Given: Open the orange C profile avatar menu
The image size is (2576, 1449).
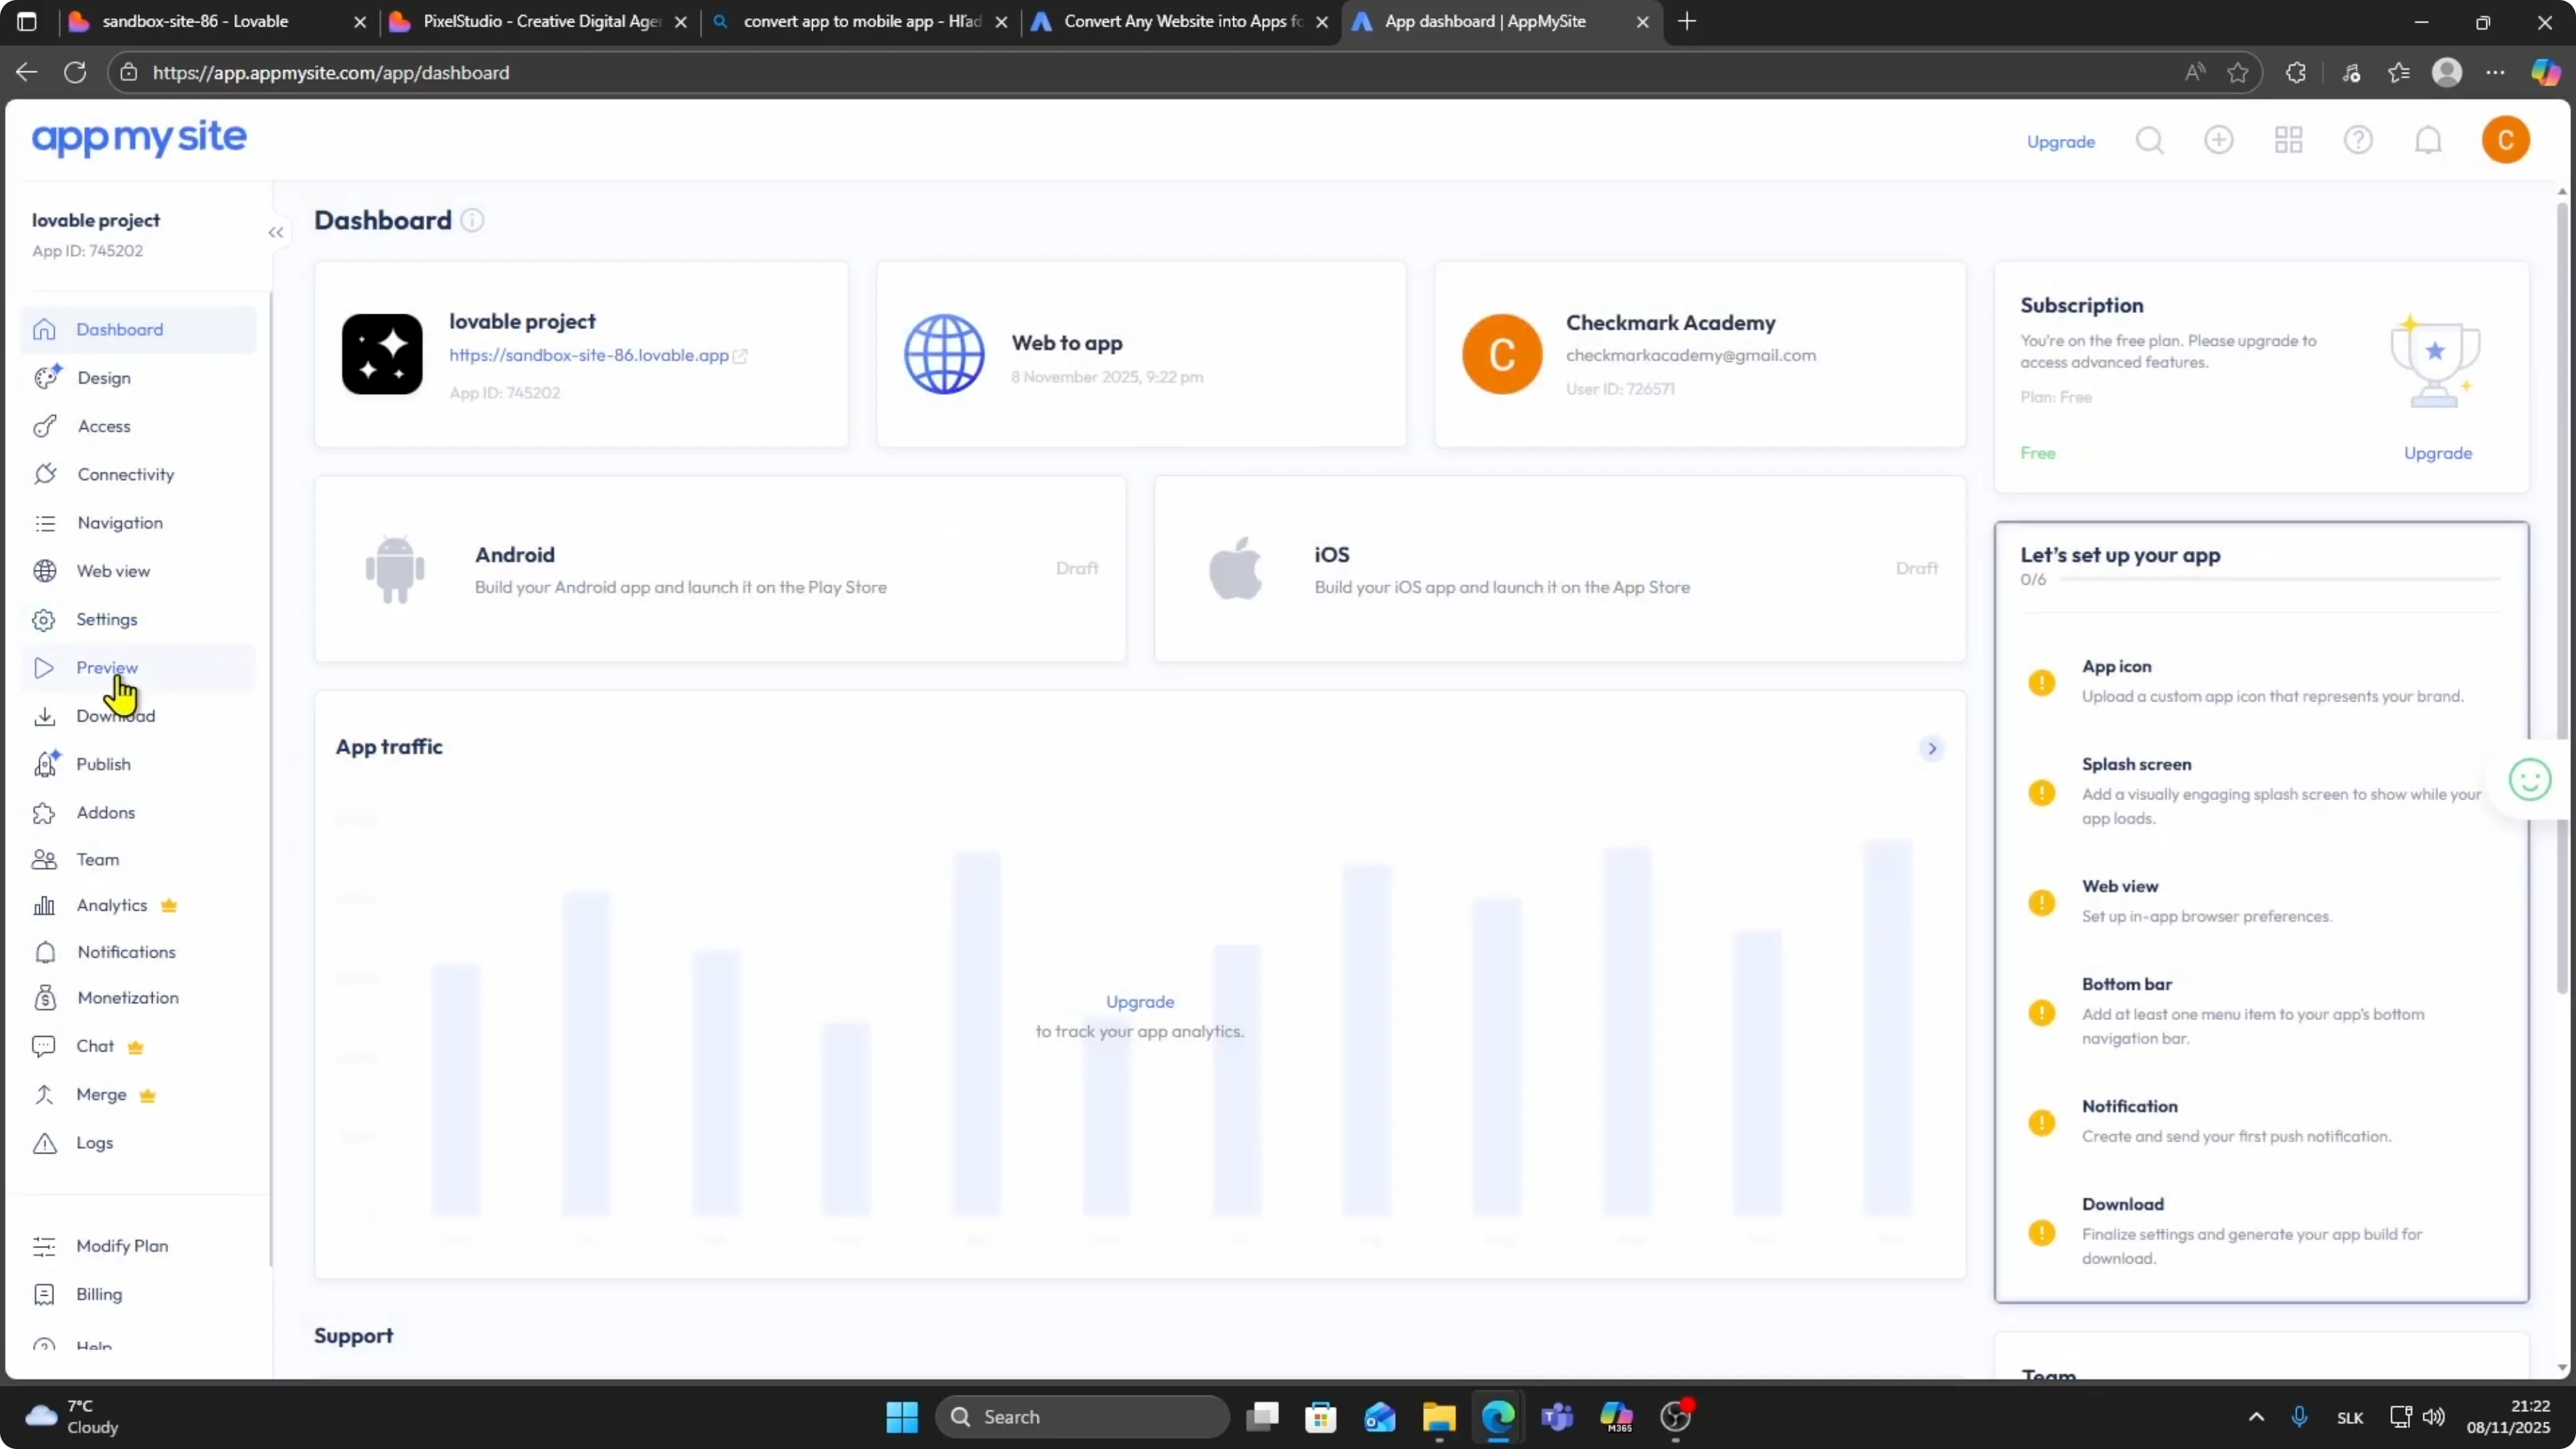Looking at the screenshot, I should coord(2505,139).
